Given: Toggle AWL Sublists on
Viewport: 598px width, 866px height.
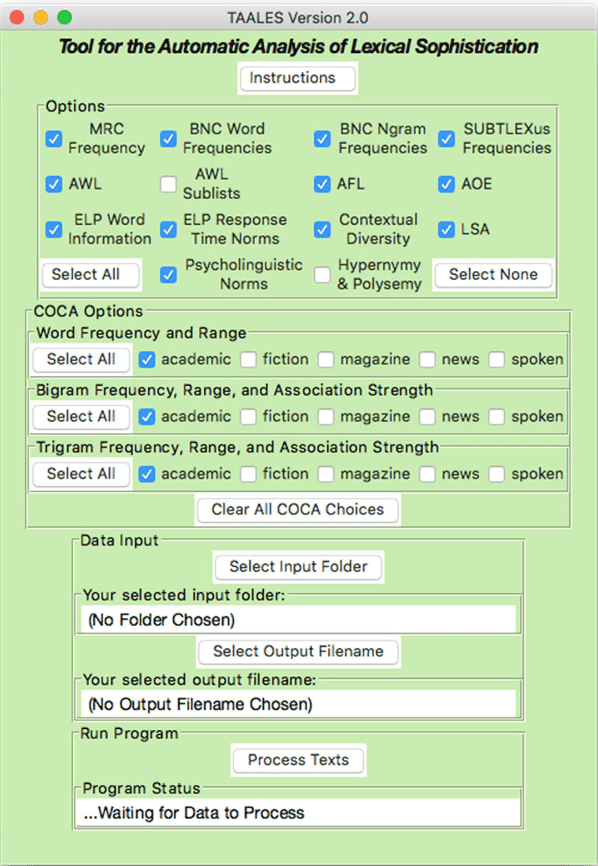Looking at the screenshot, I should (168, 184).
